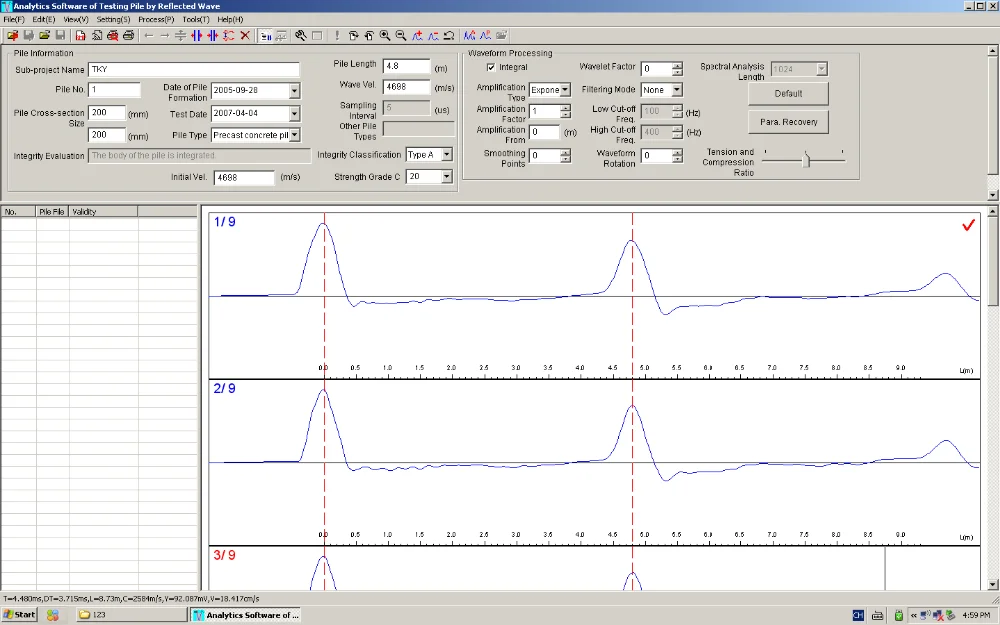1000x625 pixels.
Task: Increase the Wavelet Factor spinner value
Action: click(677, 65)
